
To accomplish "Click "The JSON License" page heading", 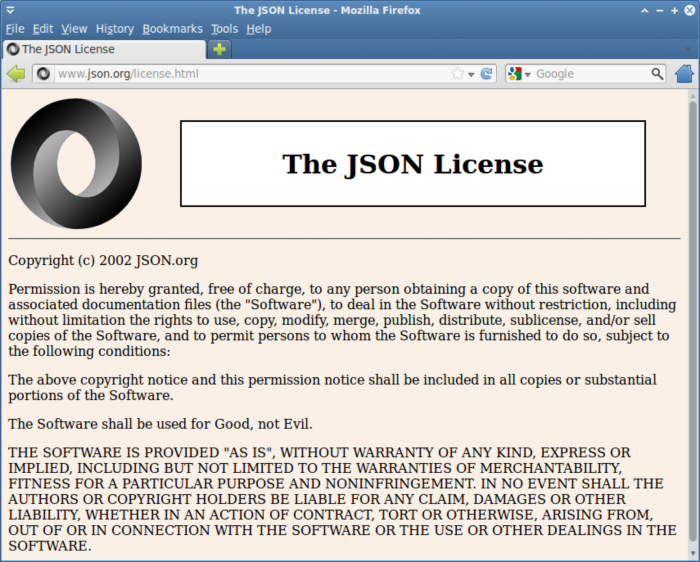I will (412, 164).
